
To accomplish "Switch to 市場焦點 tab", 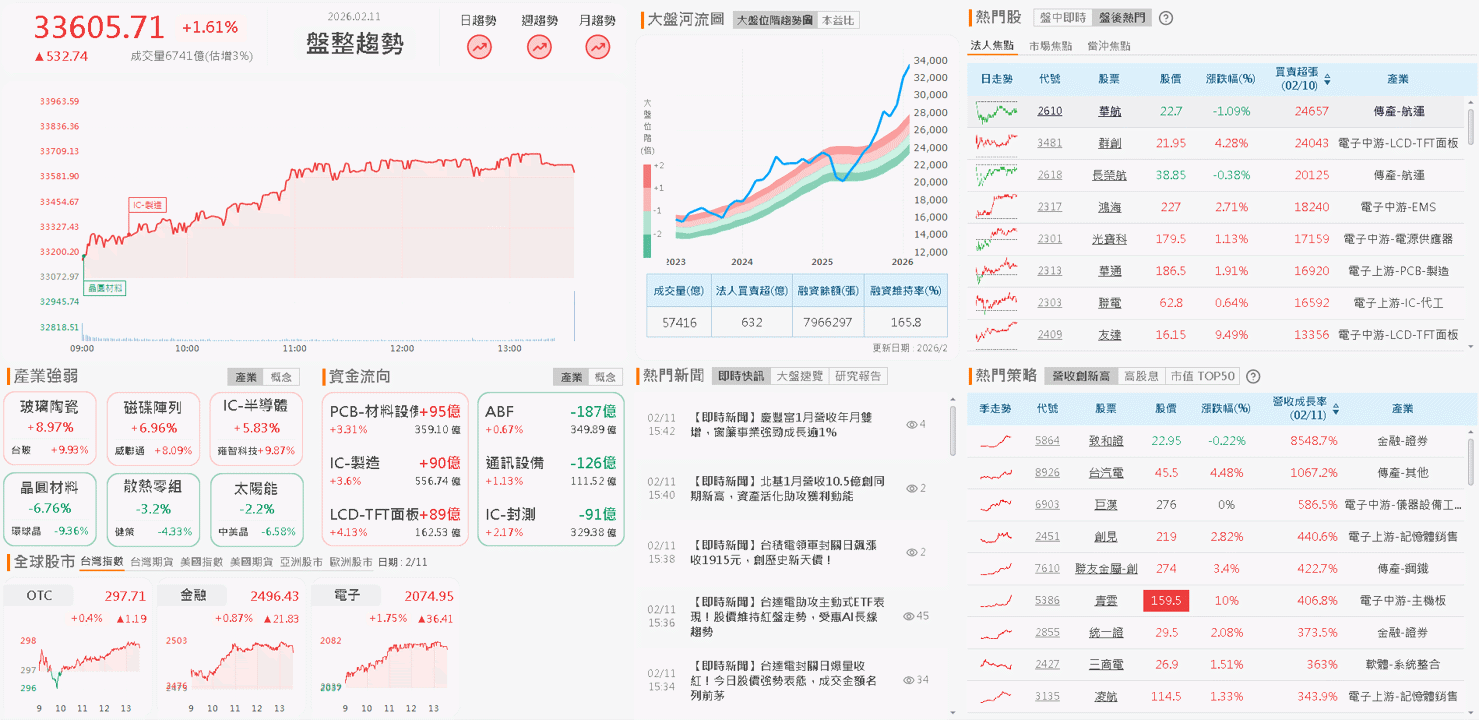I will point(1050,46).
